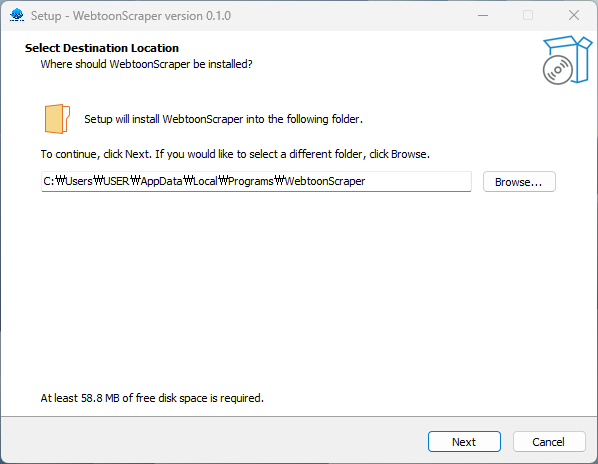
Task: Click the WebtoonScraper app icon in title bar
Action: click(17, 15)
